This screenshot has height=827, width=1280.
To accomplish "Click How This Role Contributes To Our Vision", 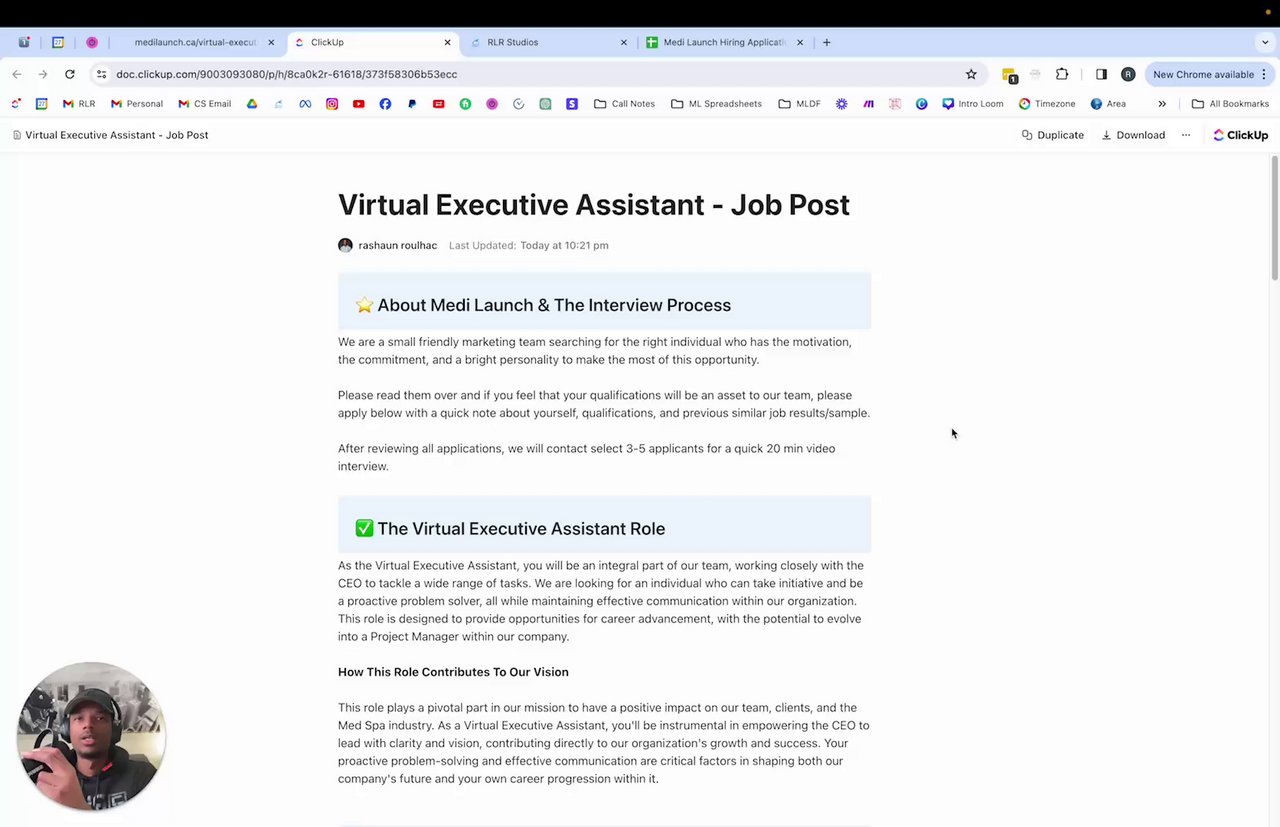I will (453, 672).
